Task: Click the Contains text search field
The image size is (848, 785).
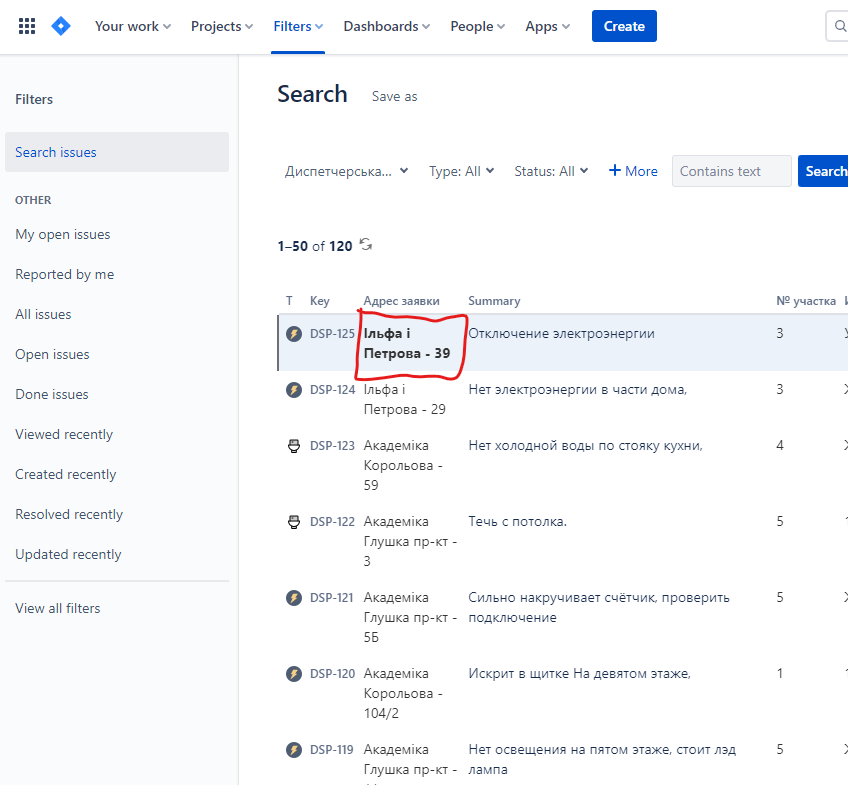Action: click(731, 171)
